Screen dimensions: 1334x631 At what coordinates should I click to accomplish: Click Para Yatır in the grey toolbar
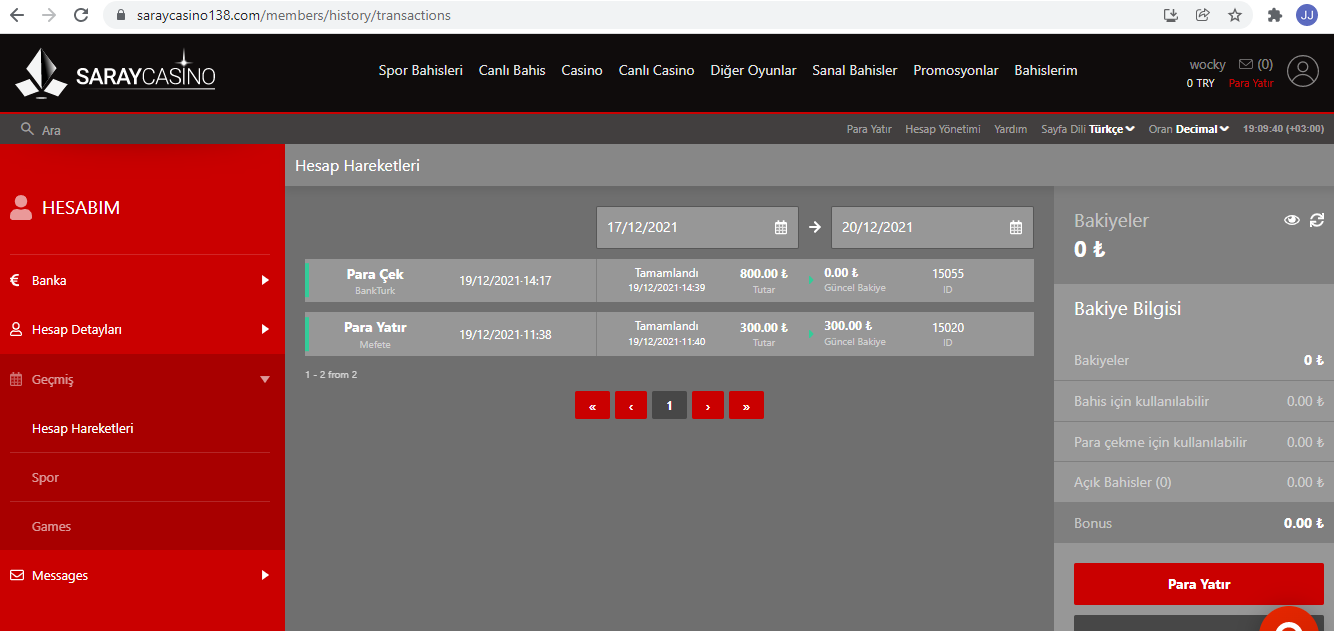(x=869, y=129)
